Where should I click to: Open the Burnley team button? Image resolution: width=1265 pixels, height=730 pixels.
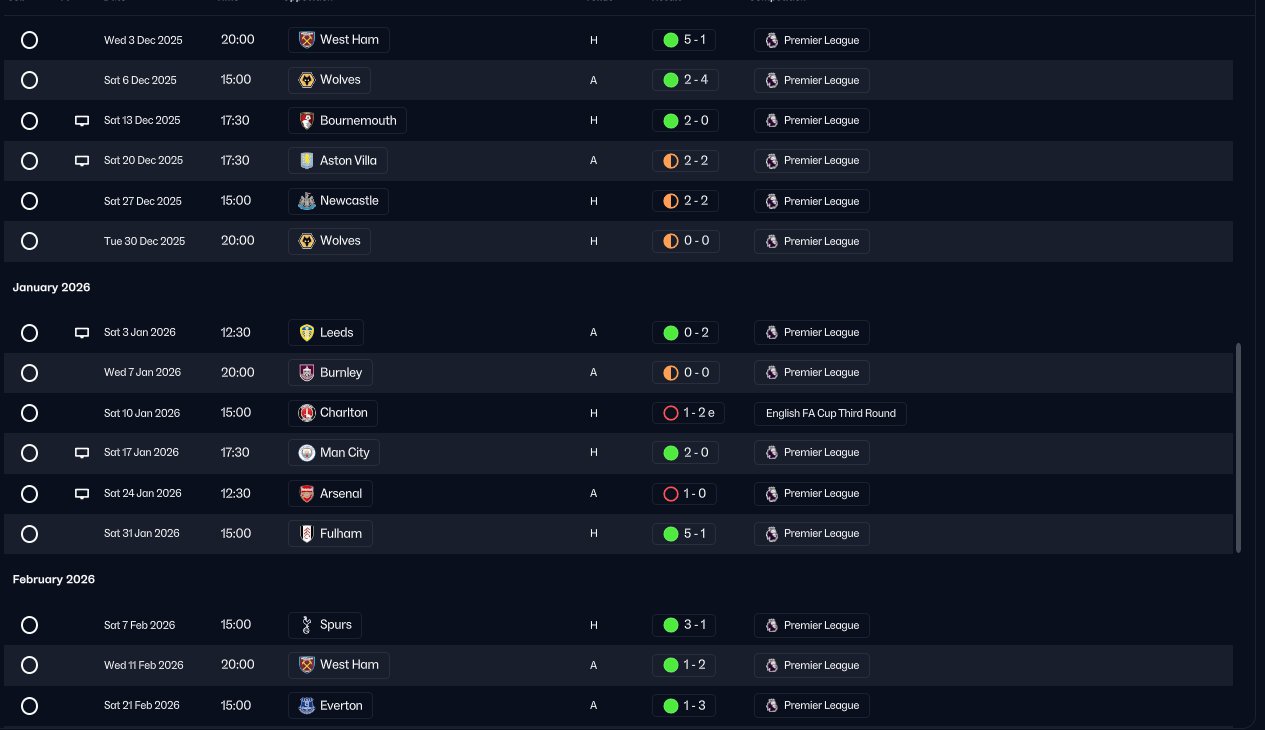tap(330, 372)
